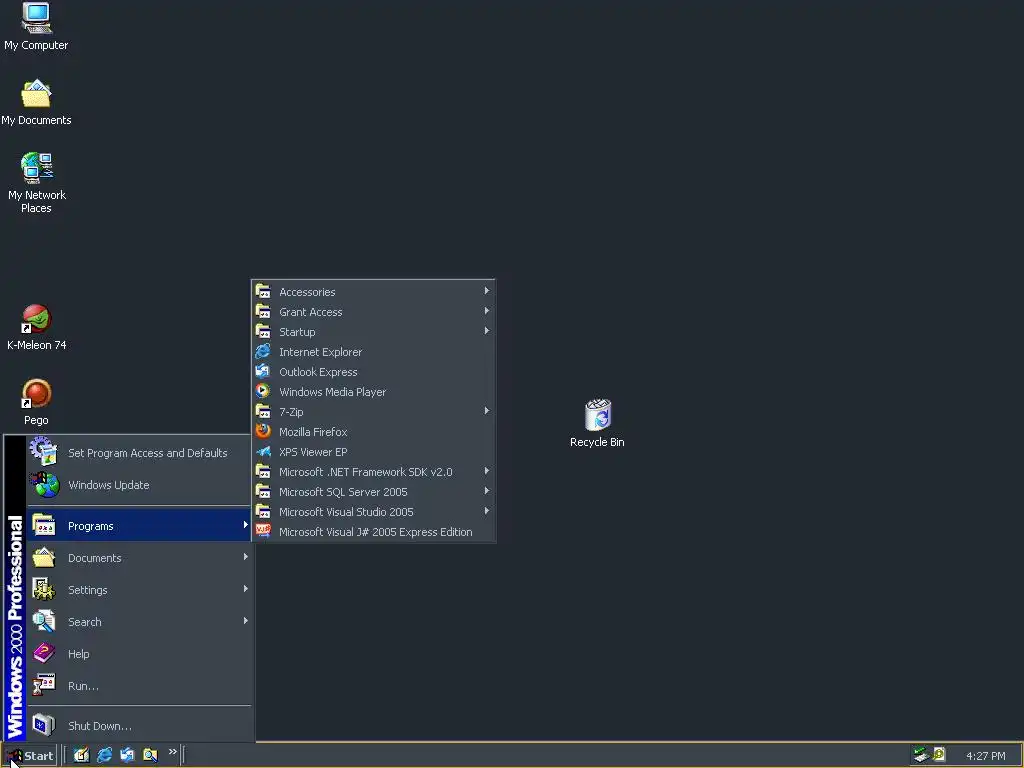Click the submenu arrow beside Search

coord(246,621)
